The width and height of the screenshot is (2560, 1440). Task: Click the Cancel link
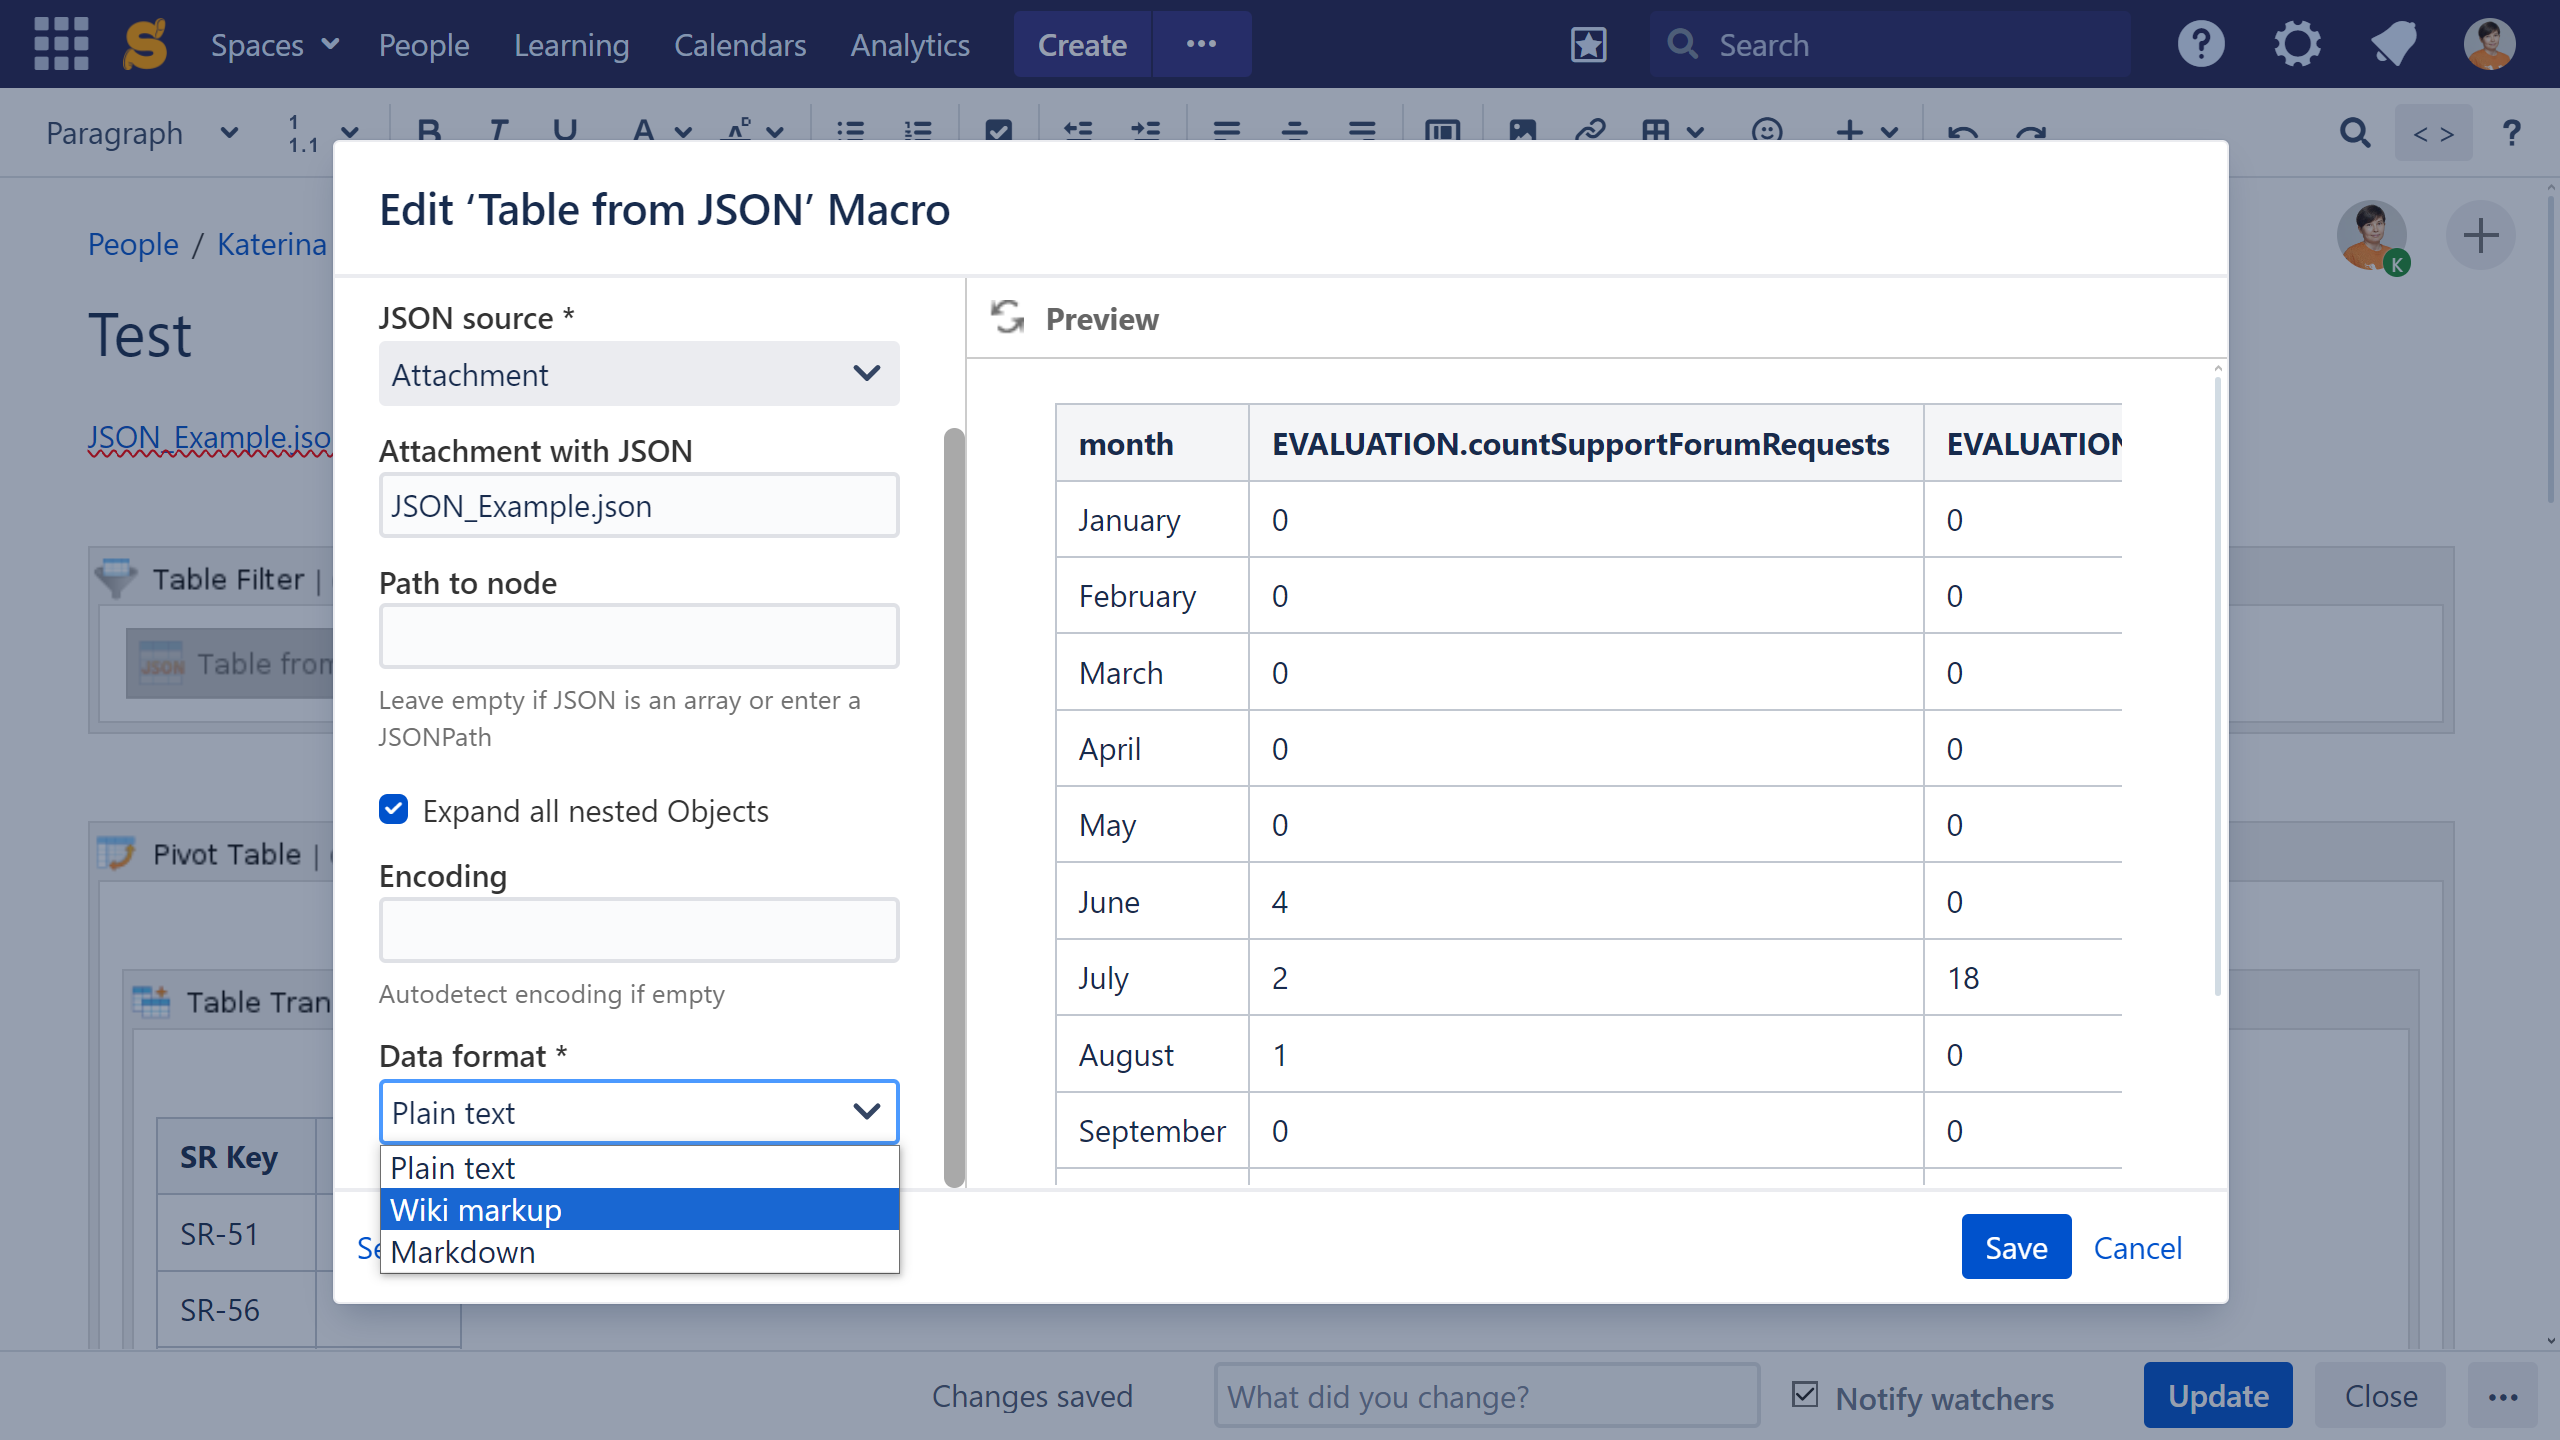pos(2137,1247)
